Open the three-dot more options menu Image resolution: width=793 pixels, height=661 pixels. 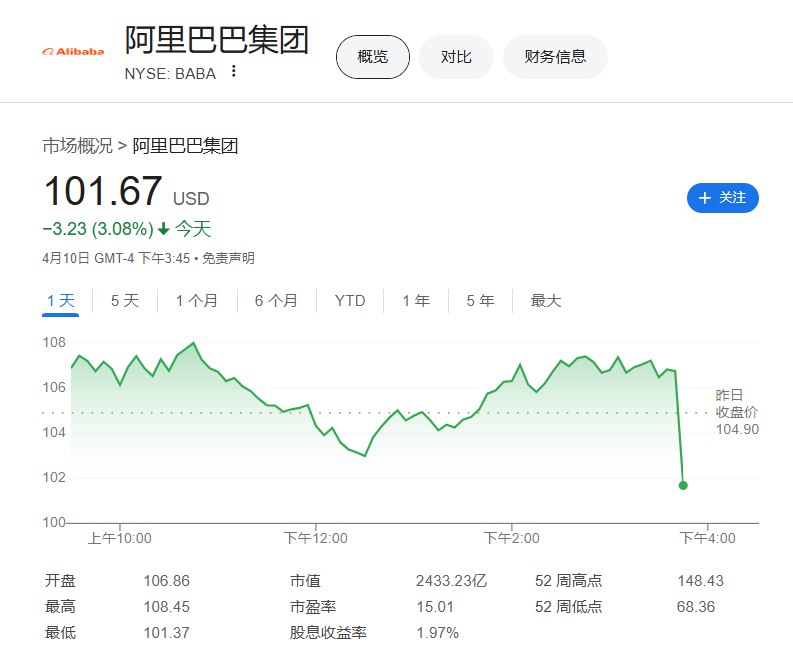pyautogui.click(x=233, y=71)
